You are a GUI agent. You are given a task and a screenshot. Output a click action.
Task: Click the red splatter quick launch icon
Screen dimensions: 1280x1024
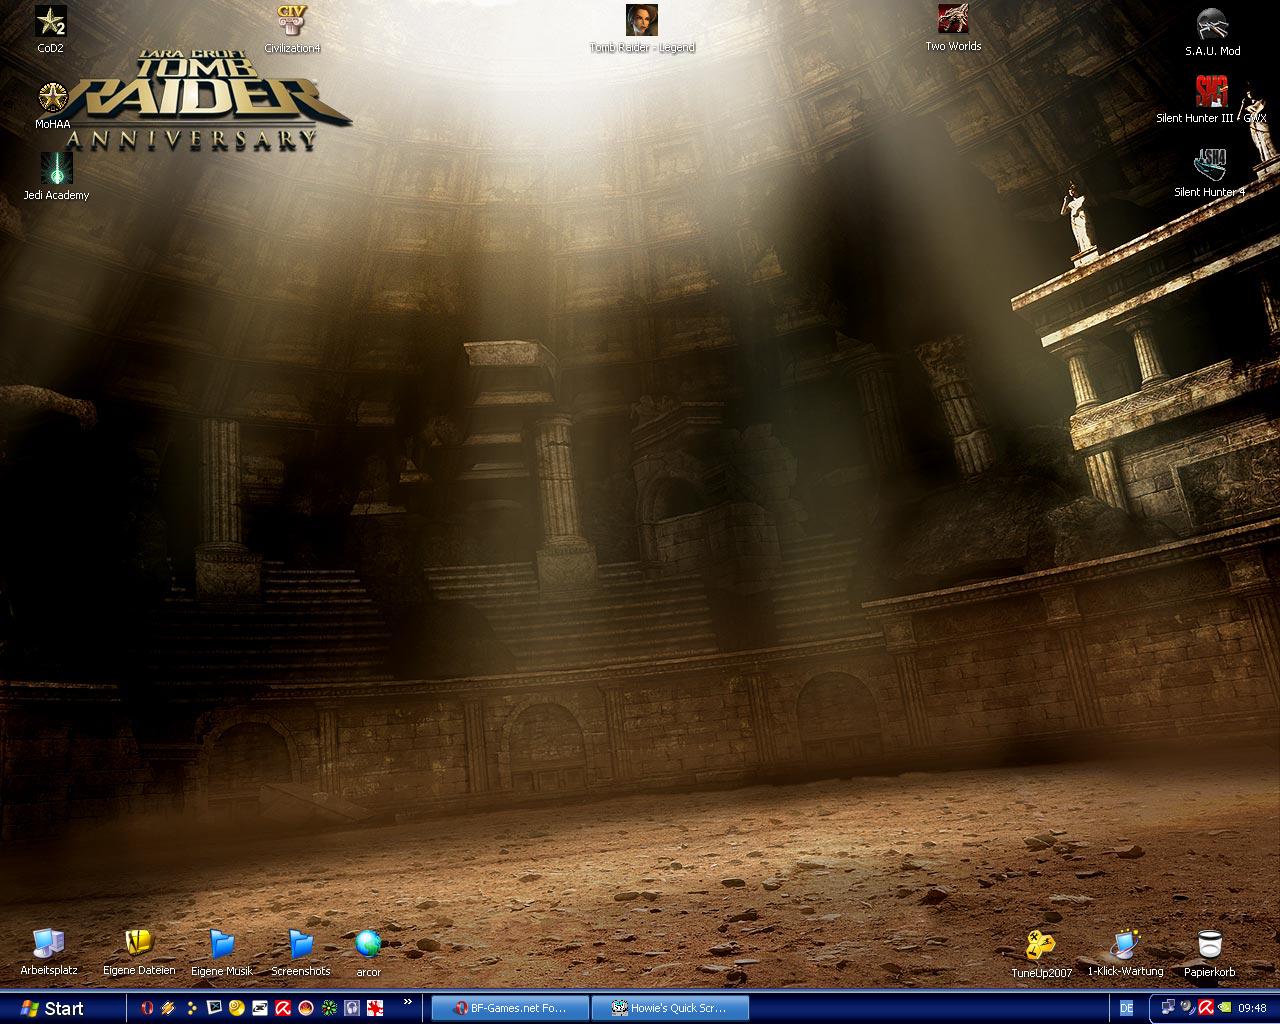click(x=375, y=1008)
